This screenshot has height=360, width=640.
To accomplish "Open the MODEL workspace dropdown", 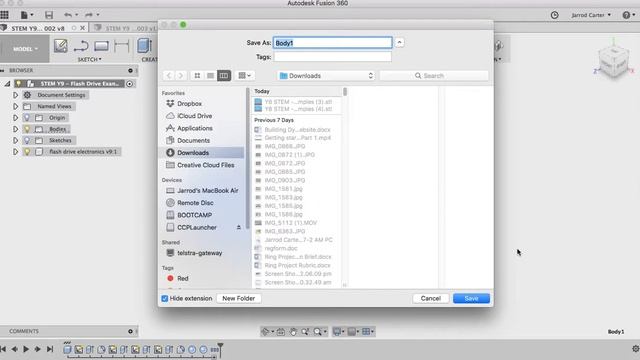I will [x=25, y=49].
